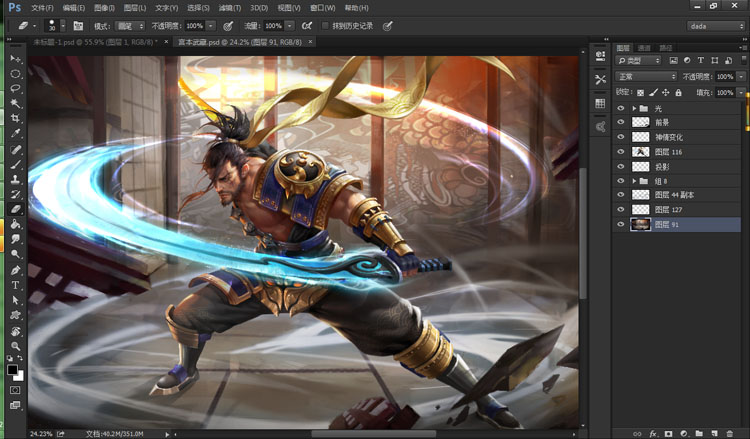Hide the 图层 116 layer
This screenshot has height=439, width=750.
coord(621,152)
